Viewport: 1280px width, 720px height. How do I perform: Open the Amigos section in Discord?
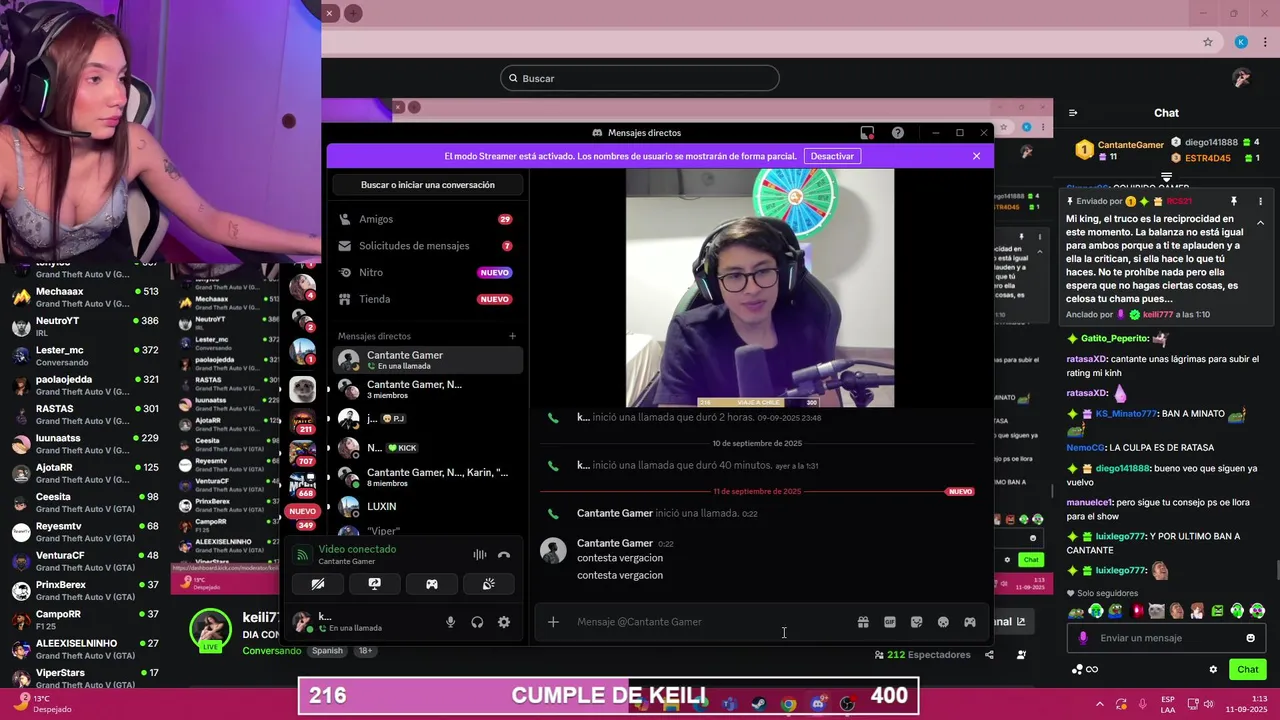point(428,219)
